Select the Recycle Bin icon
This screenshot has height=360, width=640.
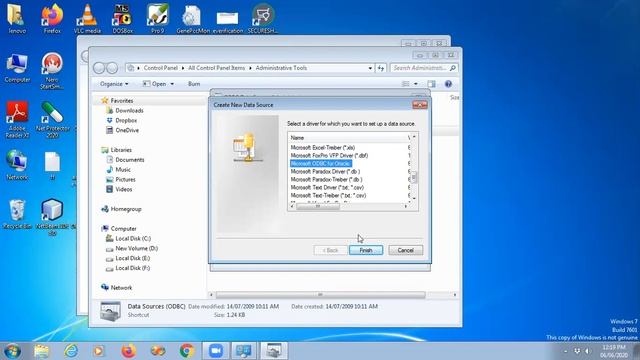17,214
